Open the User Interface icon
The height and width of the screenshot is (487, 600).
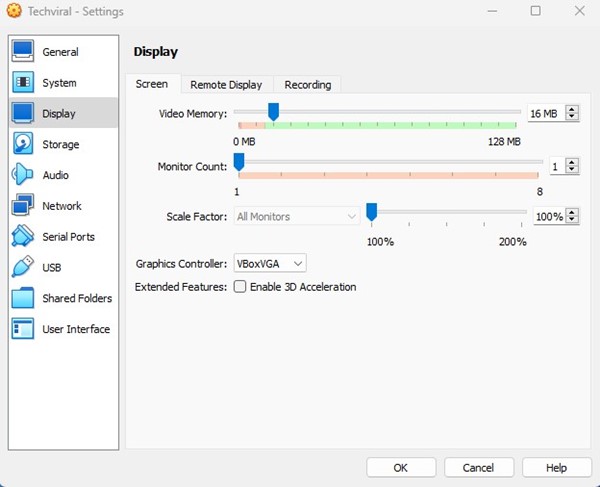(22, 329)
